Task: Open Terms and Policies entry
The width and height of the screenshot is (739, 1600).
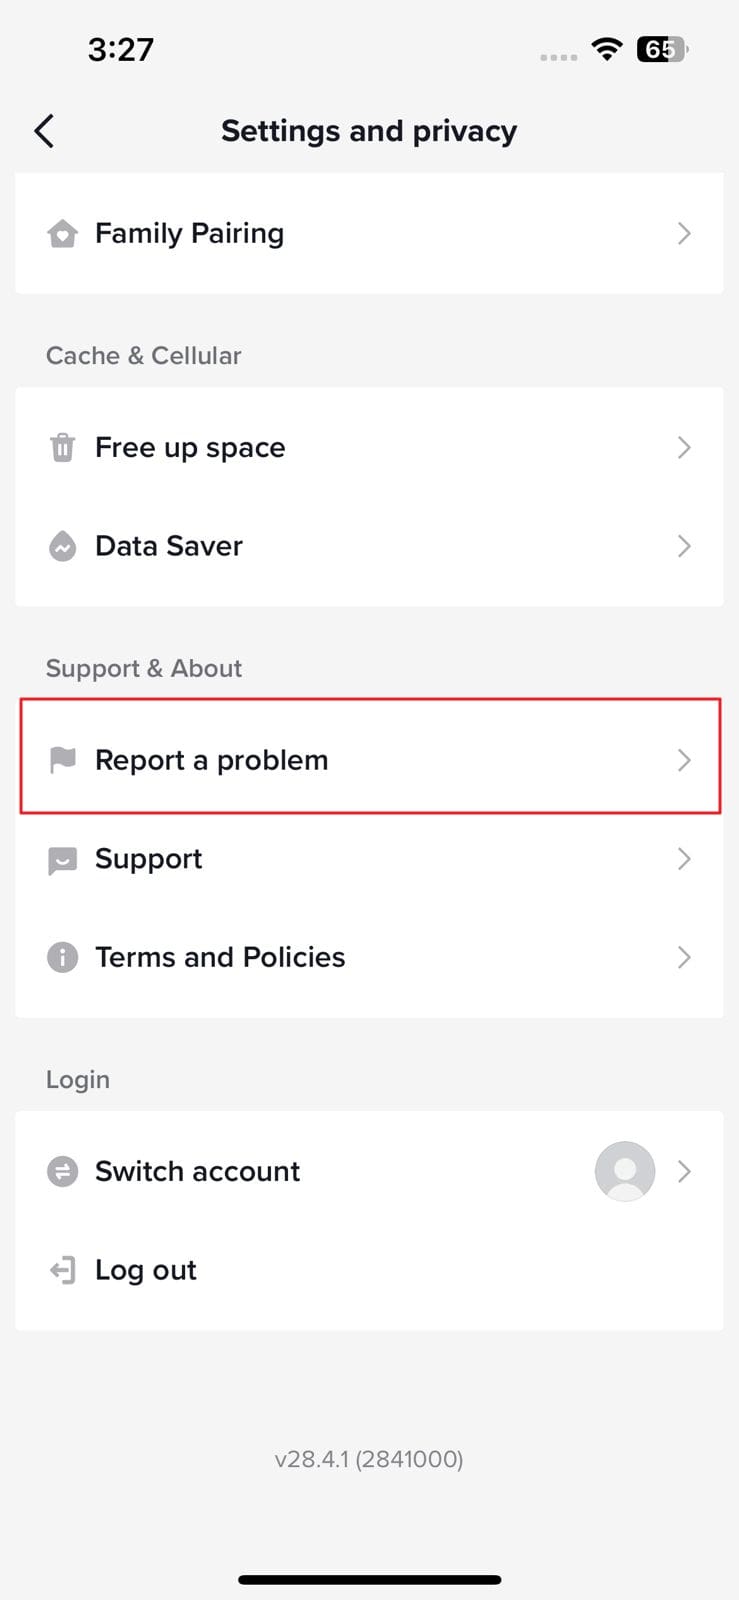Action: [x=369, y=957]
